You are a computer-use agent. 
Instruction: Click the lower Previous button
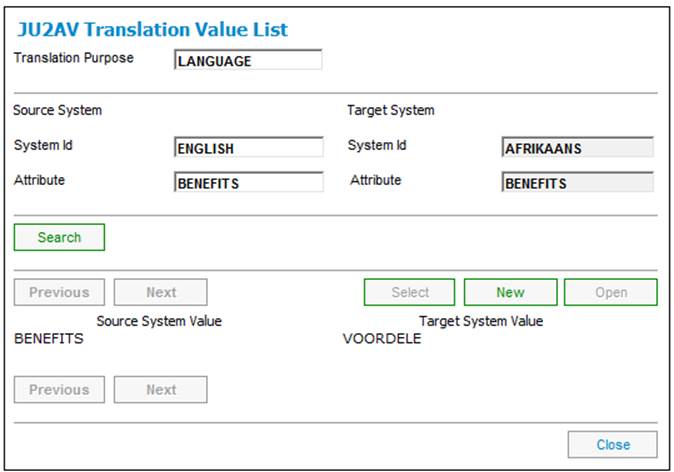(x=59, y=389)
